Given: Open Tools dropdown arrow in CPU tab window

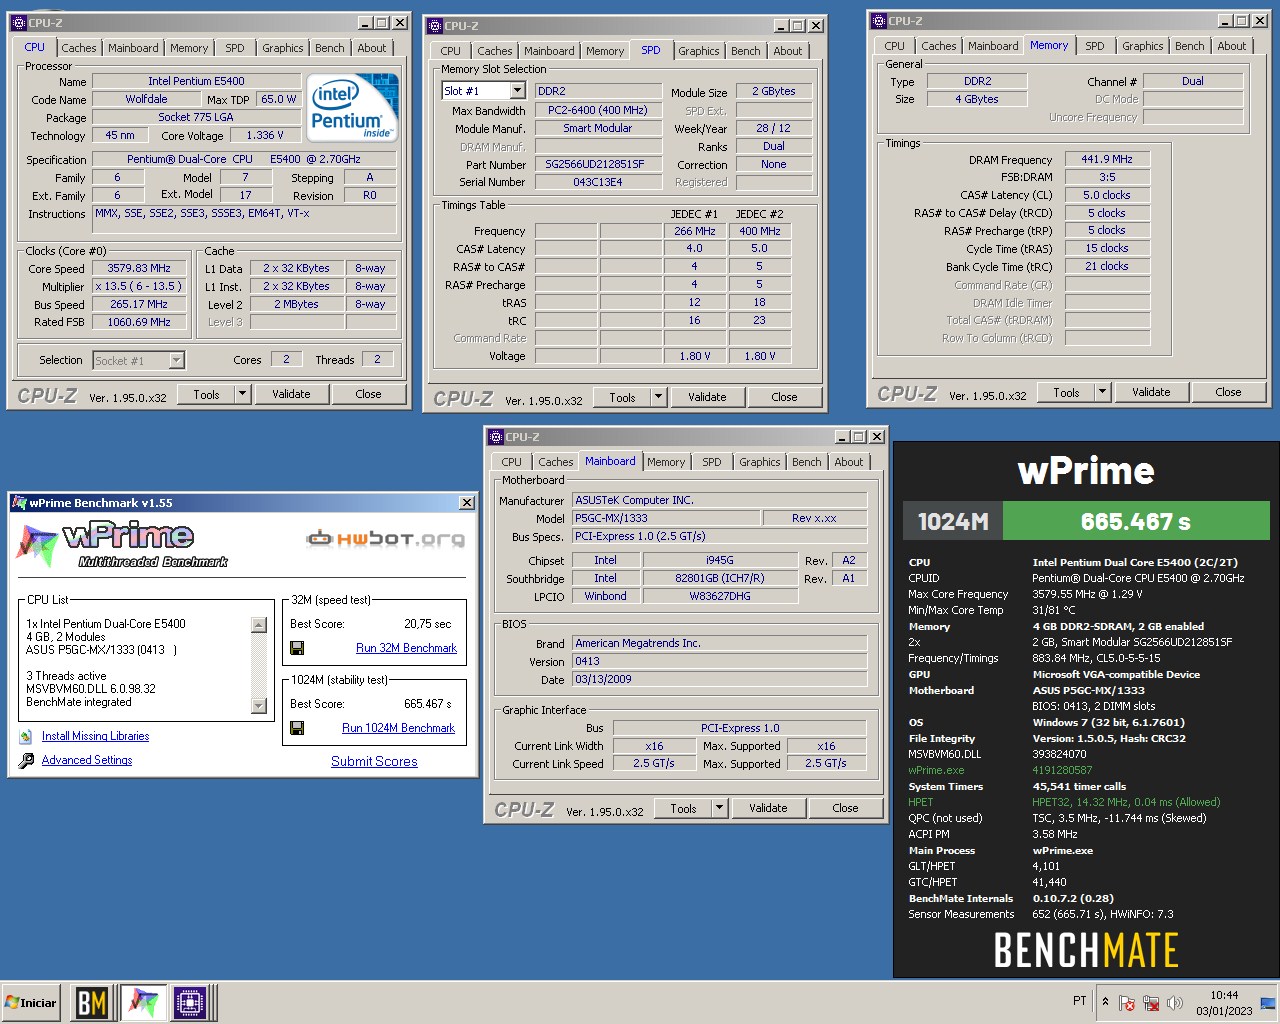Looking at the screenshot, I should pos(242,394).
